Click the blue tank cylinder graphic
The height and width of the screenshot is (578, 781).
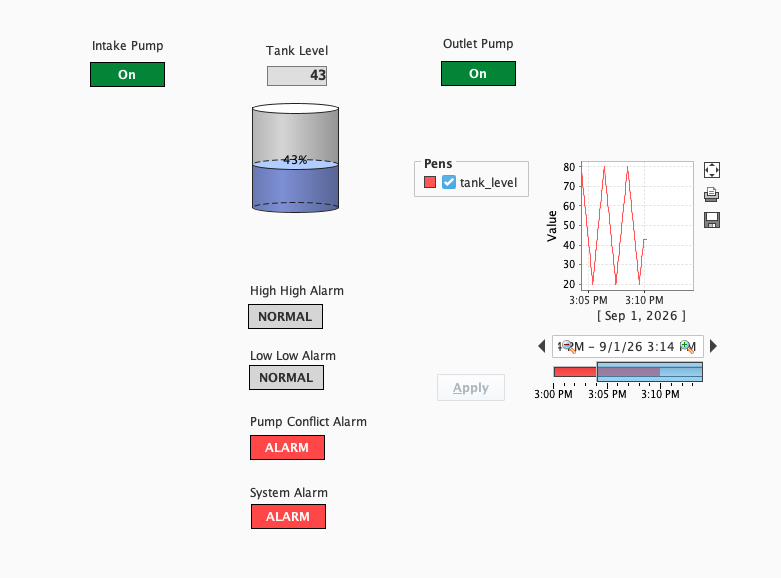pyautogui.click(x=295, y=158)
